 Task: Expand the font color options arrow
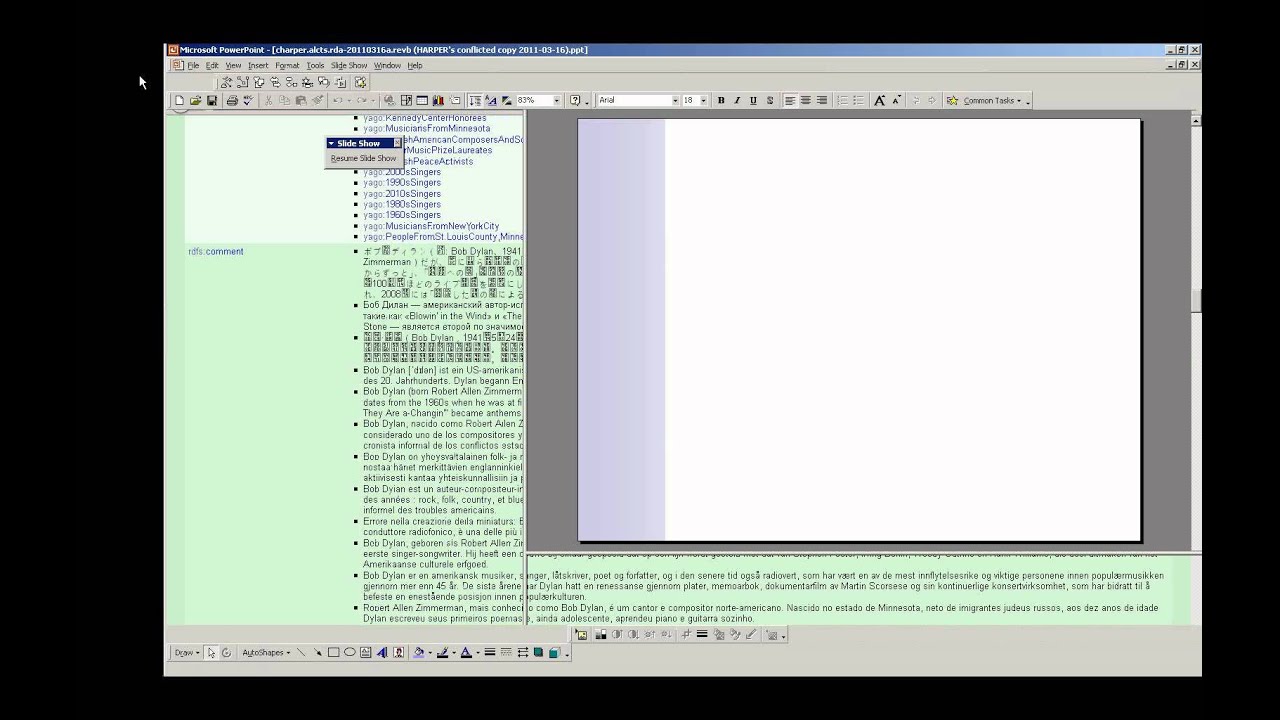pyautogui.click(x=477, y=653)
